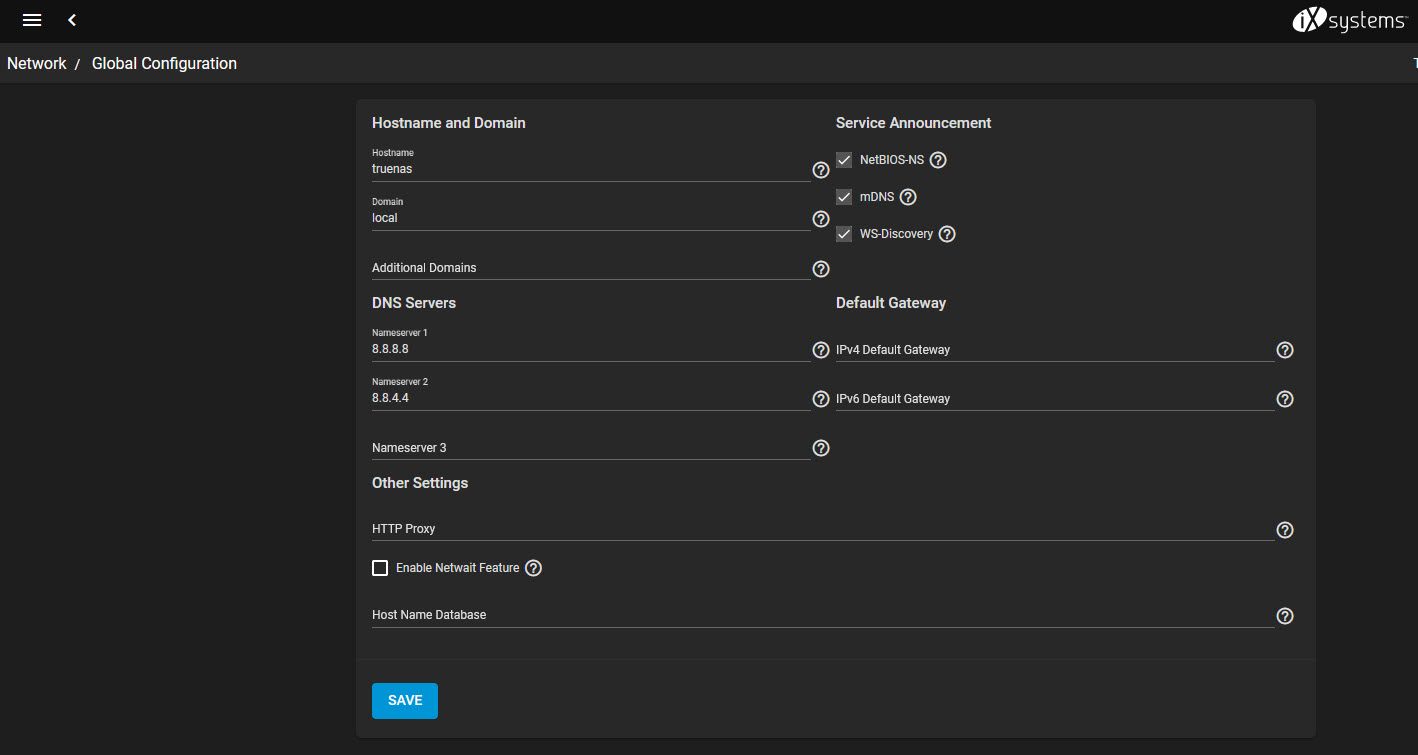The image size is (1418, 755).
Task: Show help for Nameserver 2
Action: [821, 399]
